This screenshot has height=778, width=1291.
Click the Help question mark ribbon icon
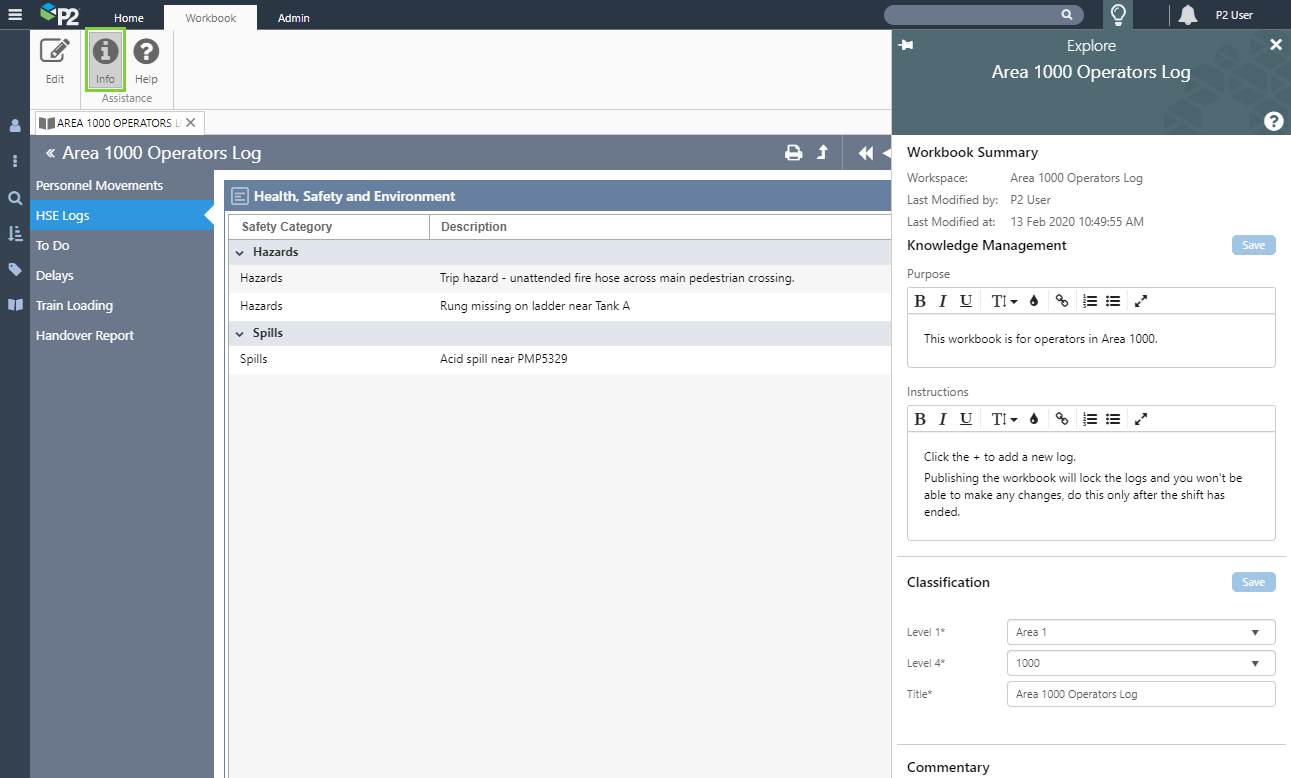click(146, 52)
